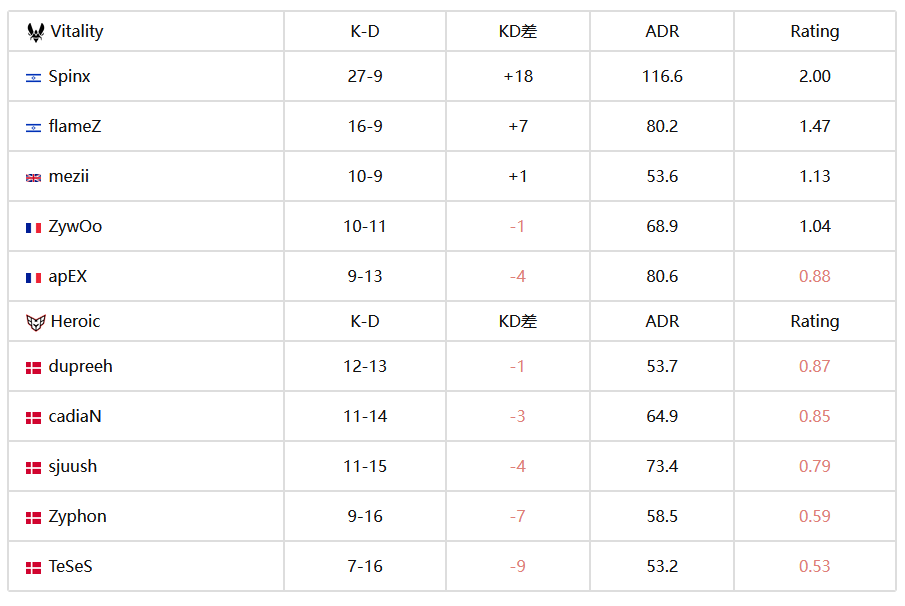Click the Israel flag beside Spinx
Image resolution: width=905 pixels, height=606 pixels.
(33, 78)
